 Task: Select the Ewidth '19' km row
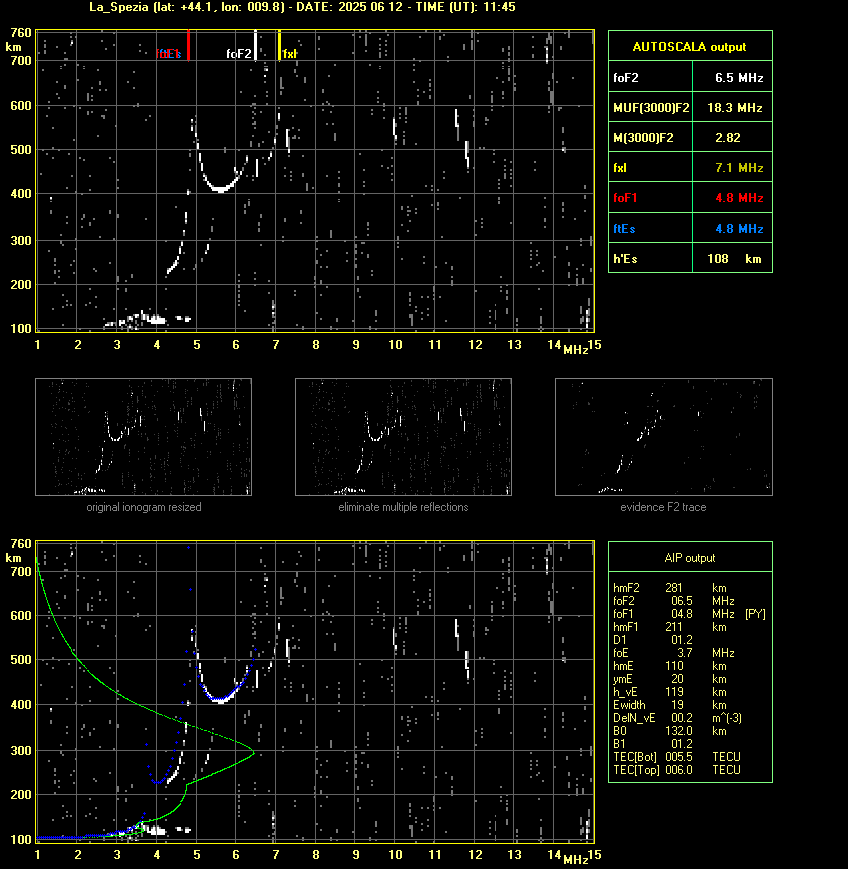[670, 705]
